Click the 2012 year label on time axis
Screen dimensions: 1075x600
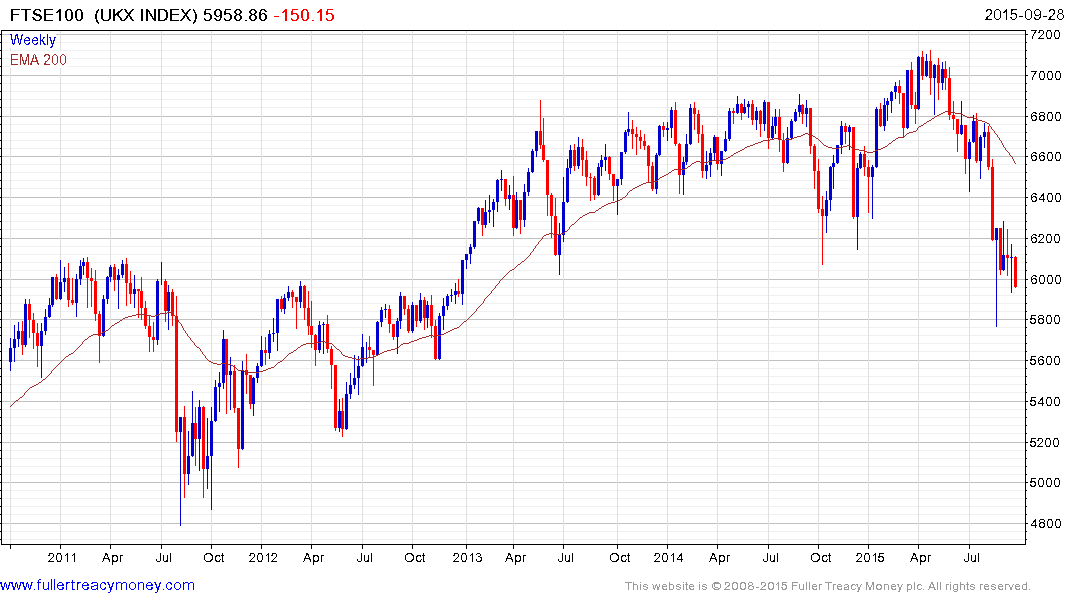[x=263, y=557]
